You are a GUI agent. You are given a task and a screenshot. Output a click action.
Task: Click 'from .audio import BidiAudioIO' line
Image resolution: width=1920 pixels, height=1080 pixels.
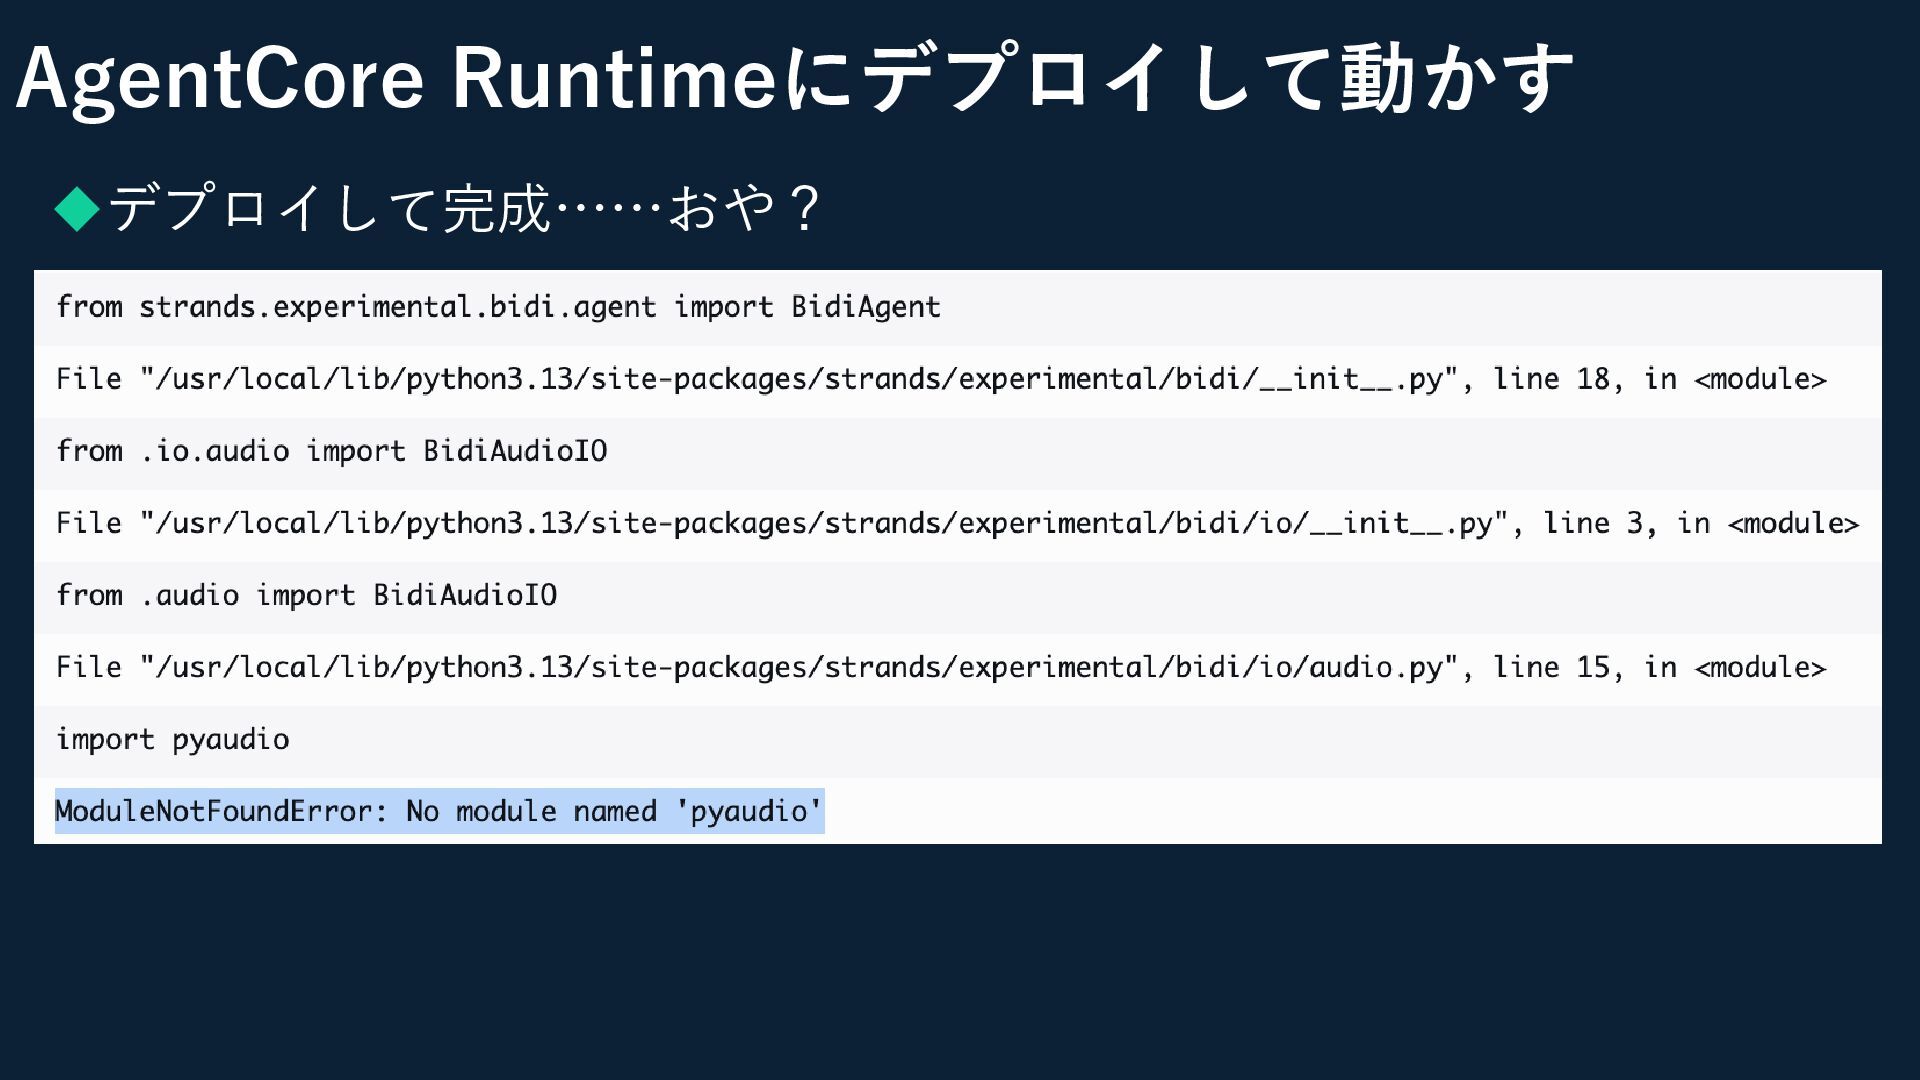tap(306, 596)
